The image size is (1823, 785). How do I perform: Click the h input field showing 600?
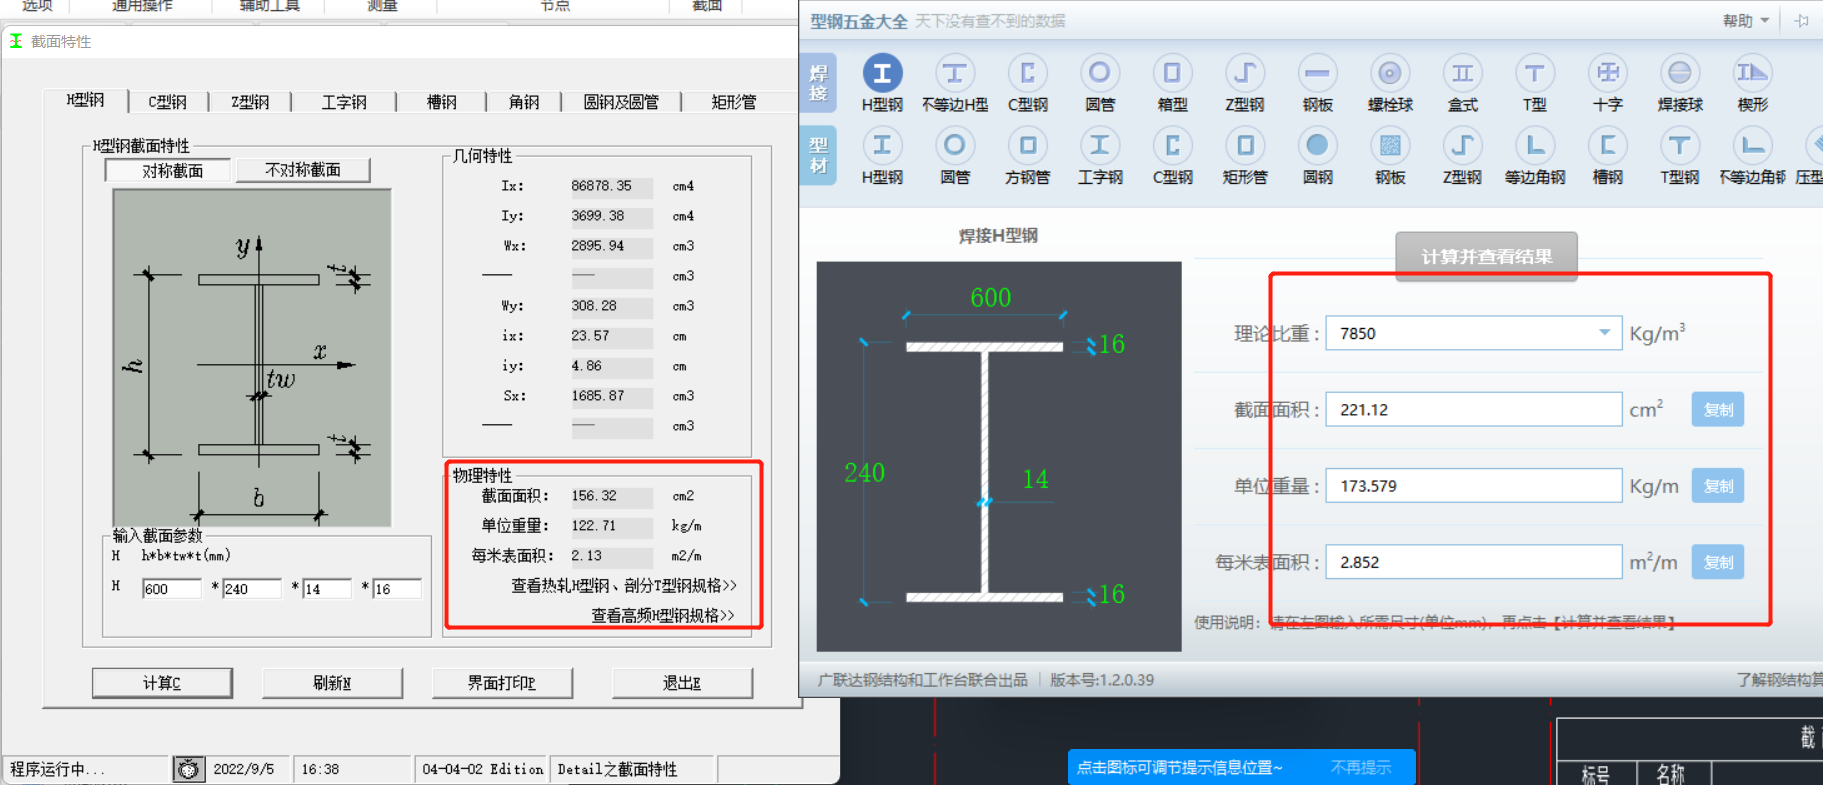171,589
